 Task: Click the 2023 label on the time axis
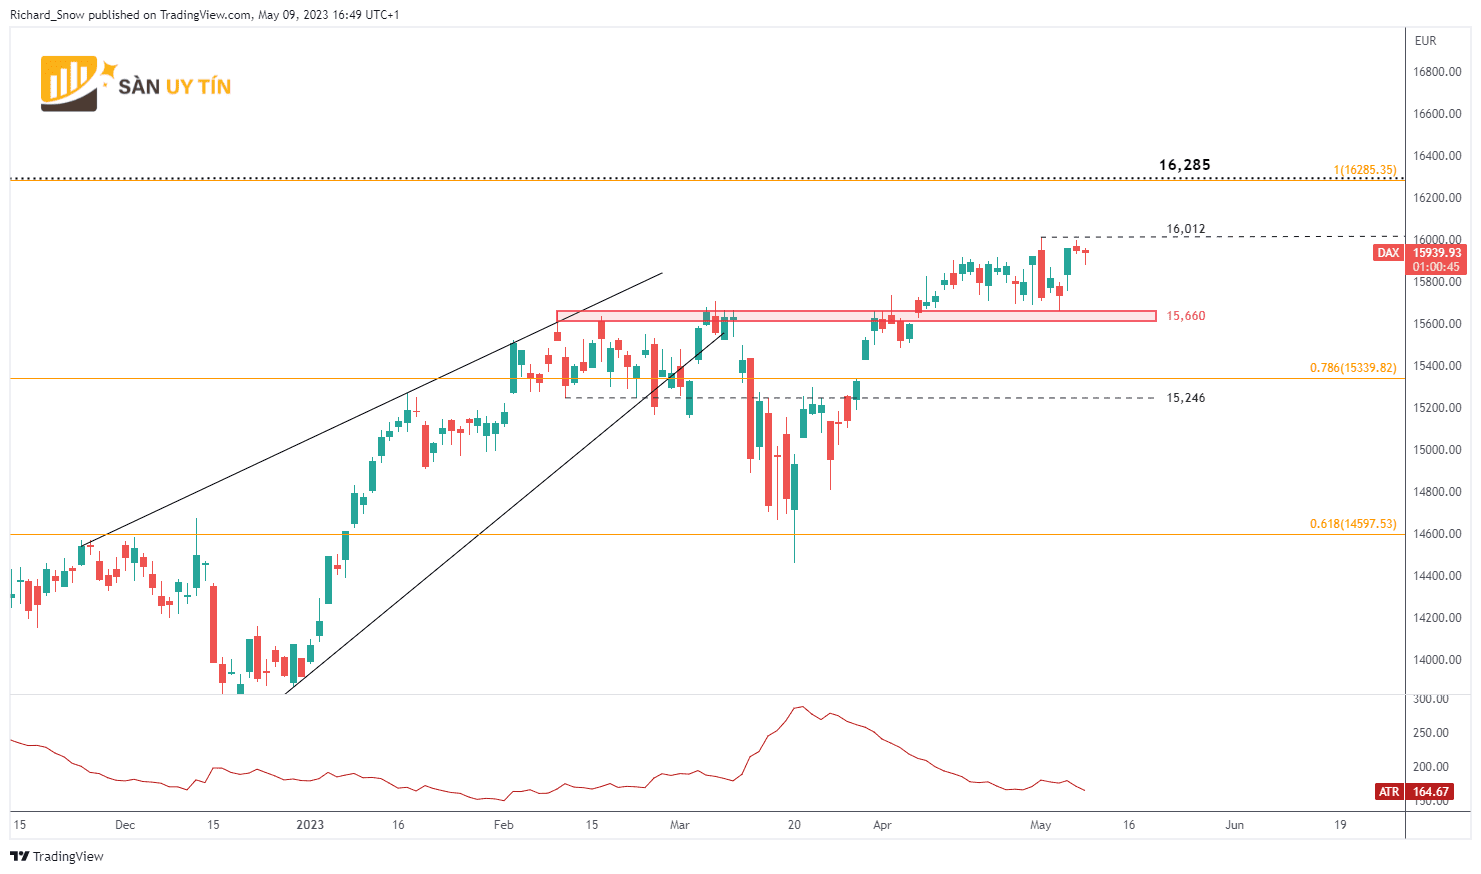[x=310, y=825]
